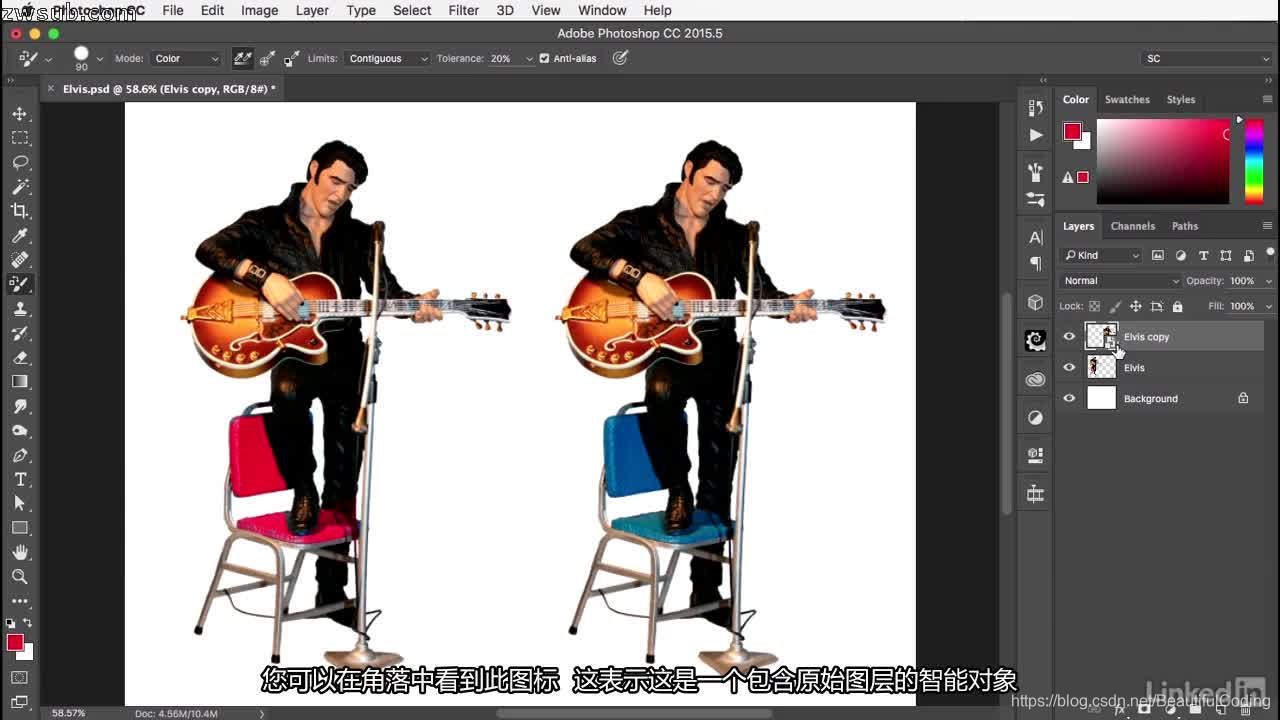This screenshot has width=1280, height=720.
Task: Switch to the Channels tab
Action: coord(1132,226)
